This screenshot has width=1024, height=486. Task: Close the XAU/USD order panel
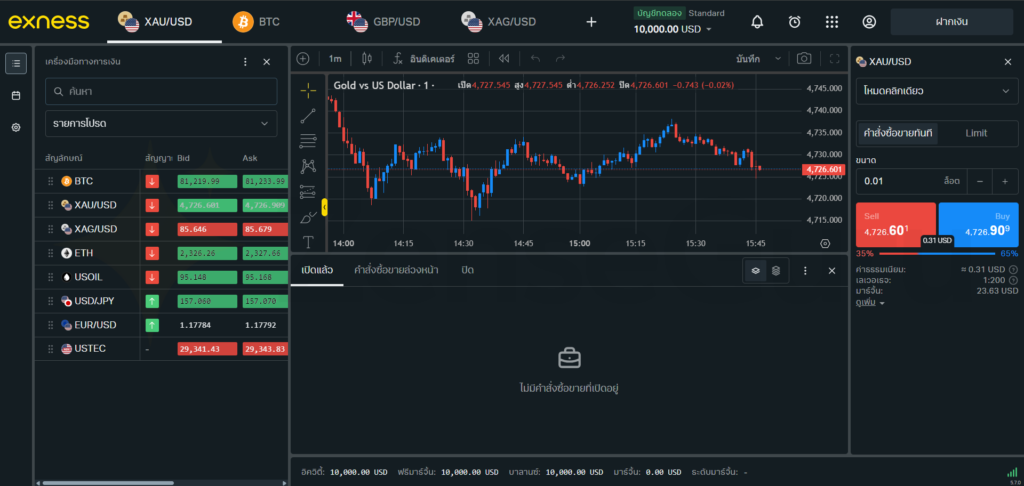[1007, 61]
